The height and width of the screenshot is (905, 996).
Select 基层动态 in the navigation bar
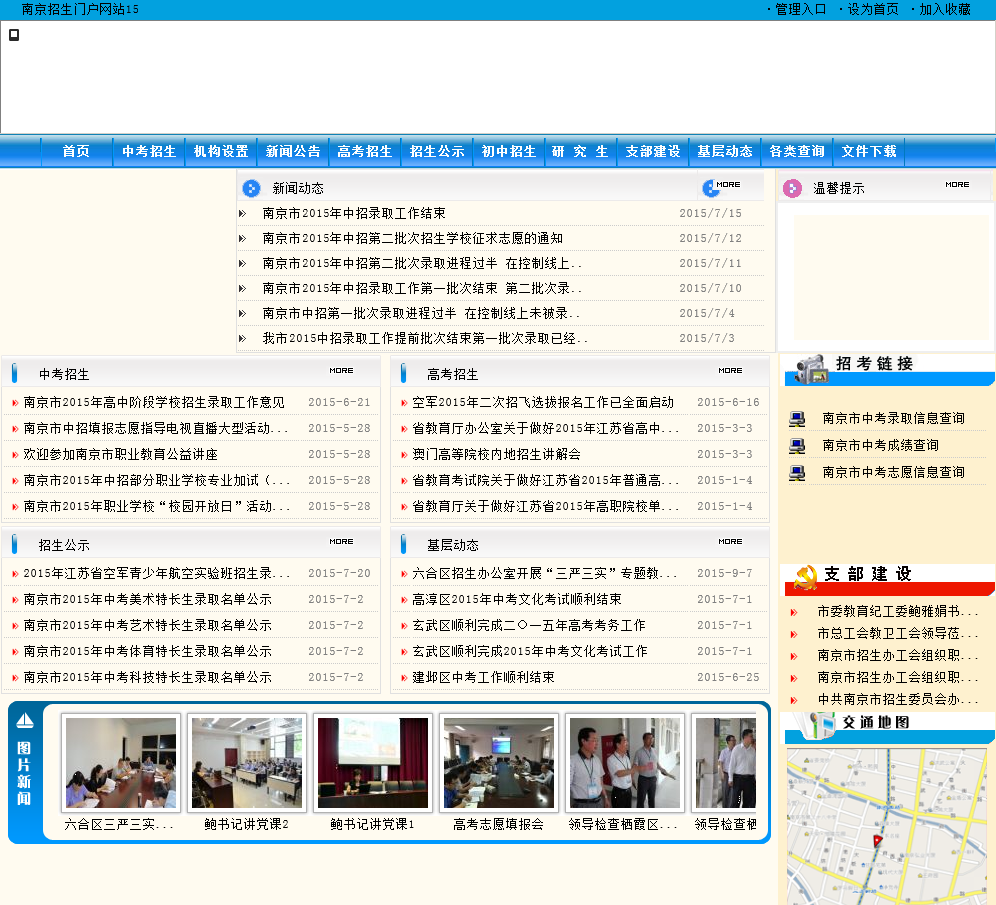[725, 151]
